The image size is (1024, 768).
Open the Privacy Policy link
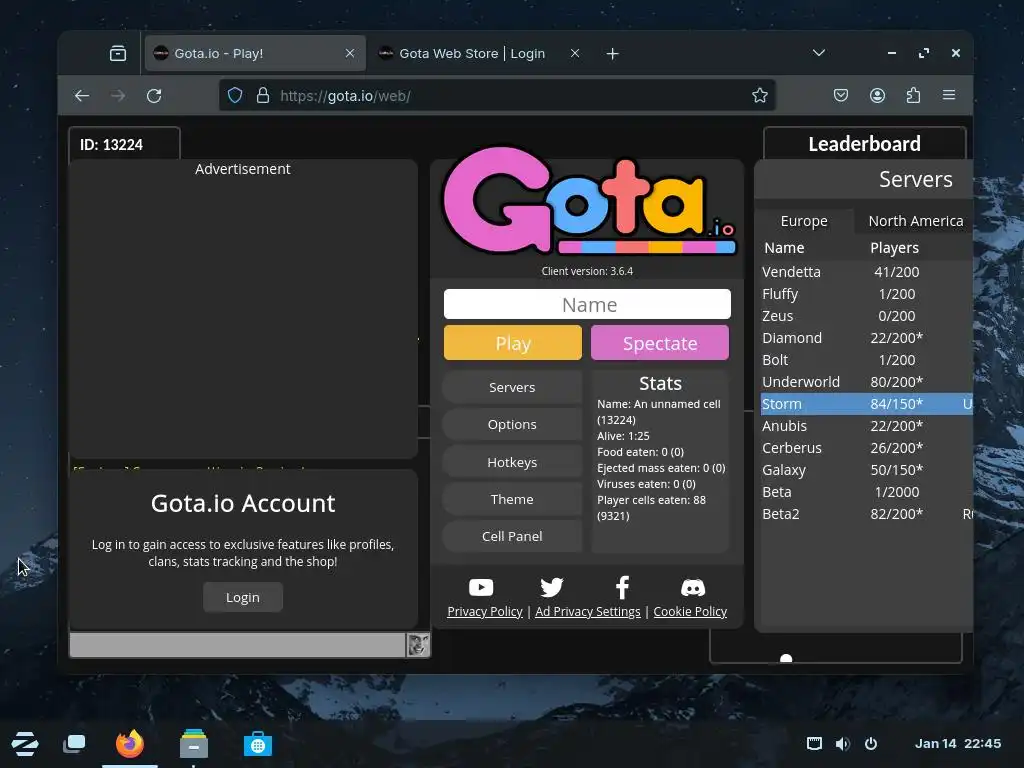tap(485, 612)
